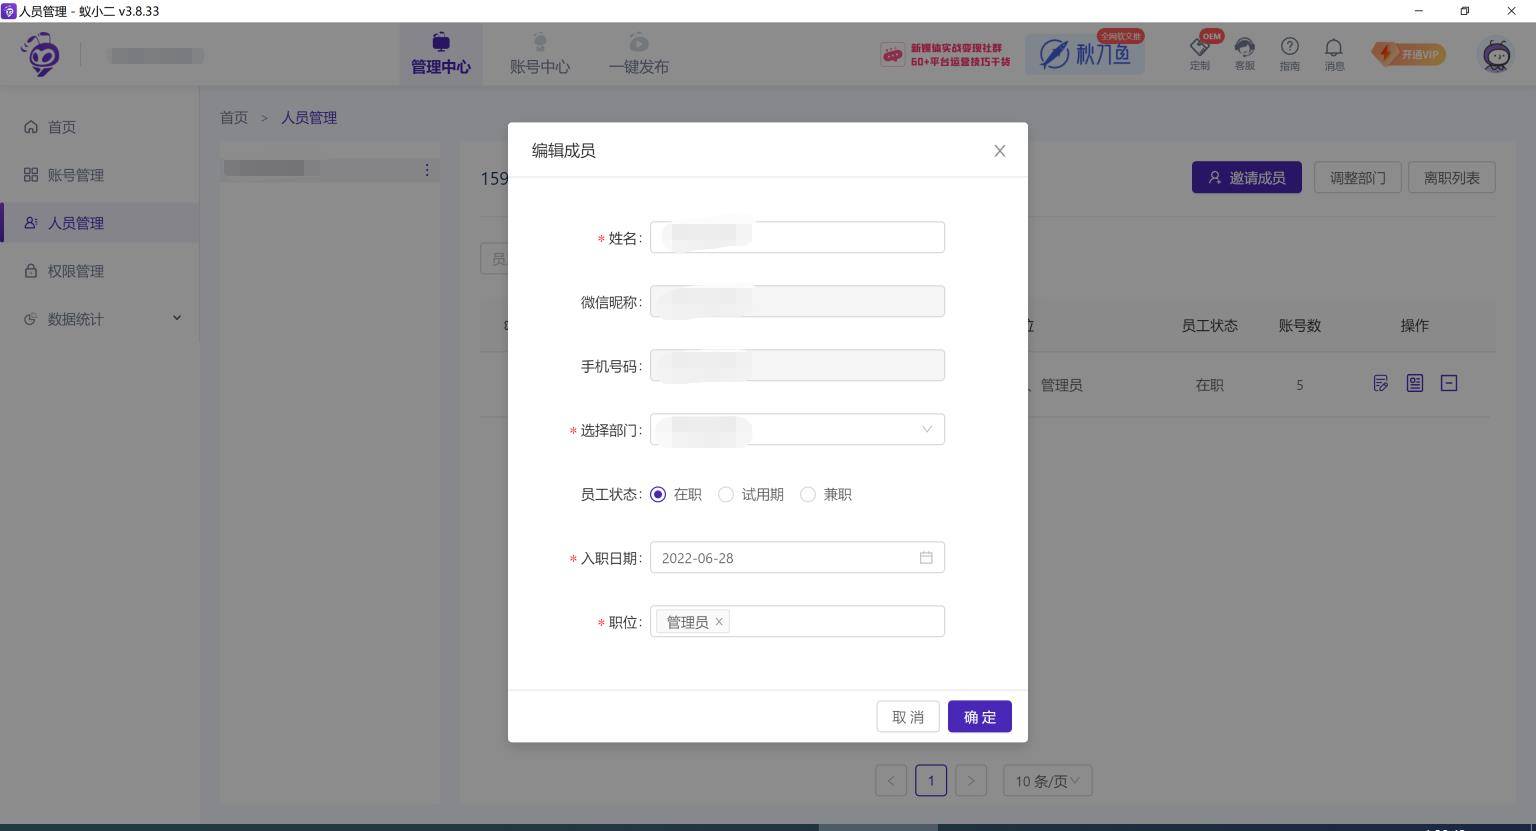Open the department three-dot more menu
Image resolution: width=1536 pixels, height=831 pixels.
(x=427, y=170)
